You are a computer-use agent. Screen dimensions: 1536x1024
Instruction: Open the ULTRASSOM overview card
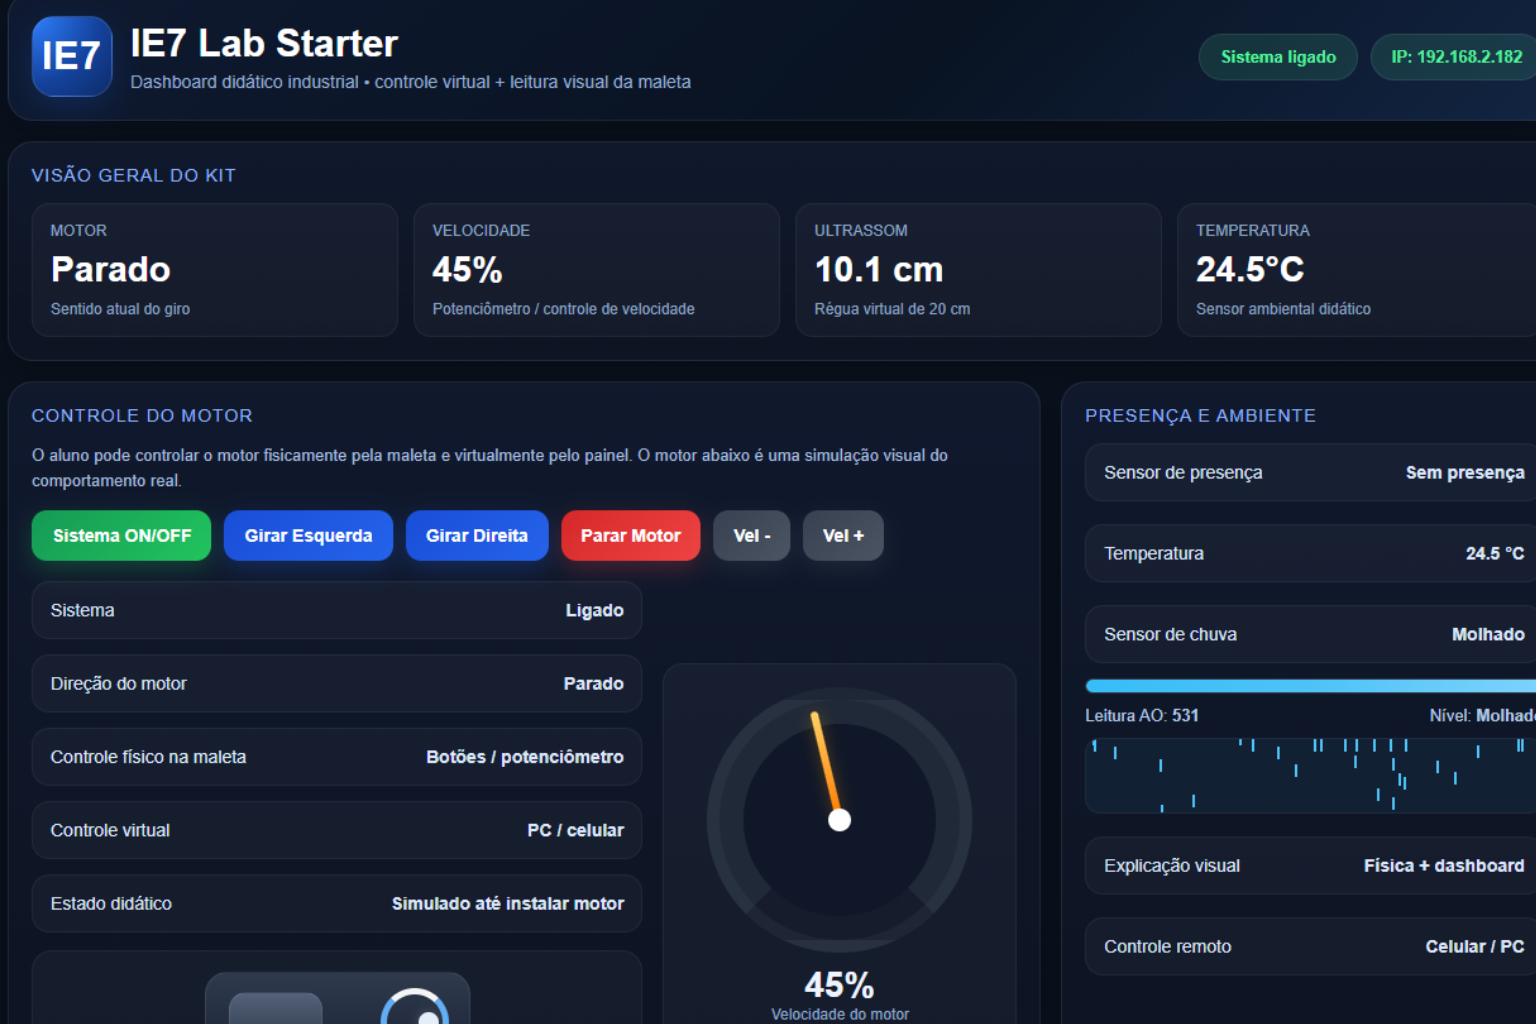coord(979,270)
